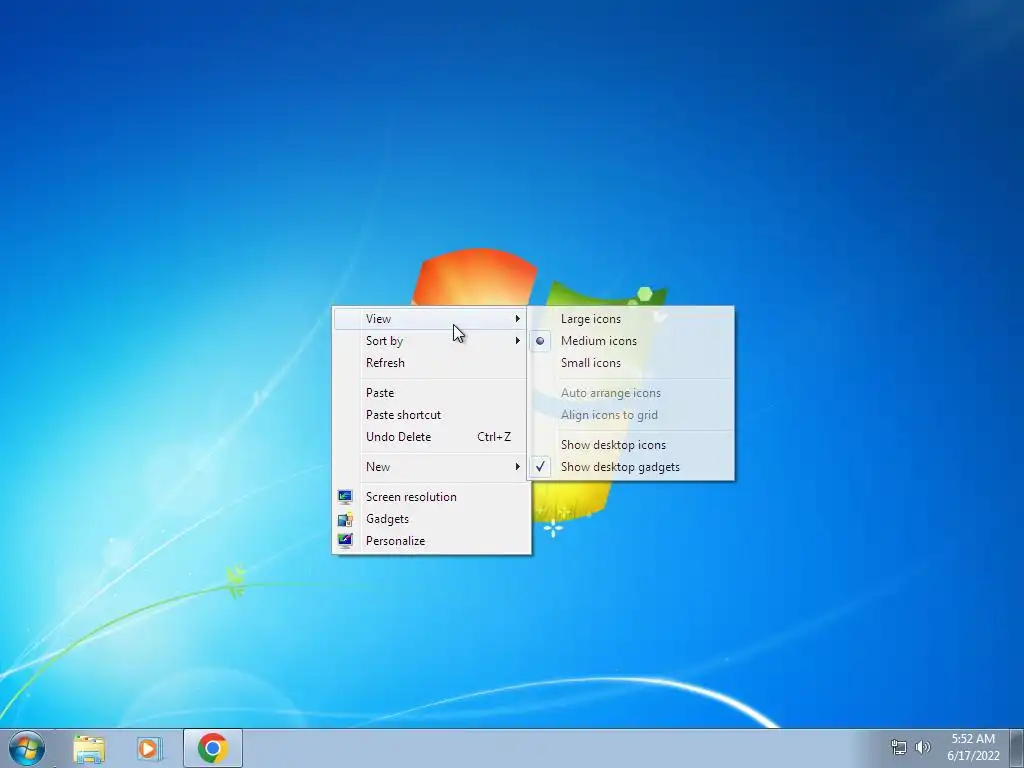The width and height of the screenshot is (1024, 768).
Task: Open Screen resolution settings
Action: tap(431, 497)
